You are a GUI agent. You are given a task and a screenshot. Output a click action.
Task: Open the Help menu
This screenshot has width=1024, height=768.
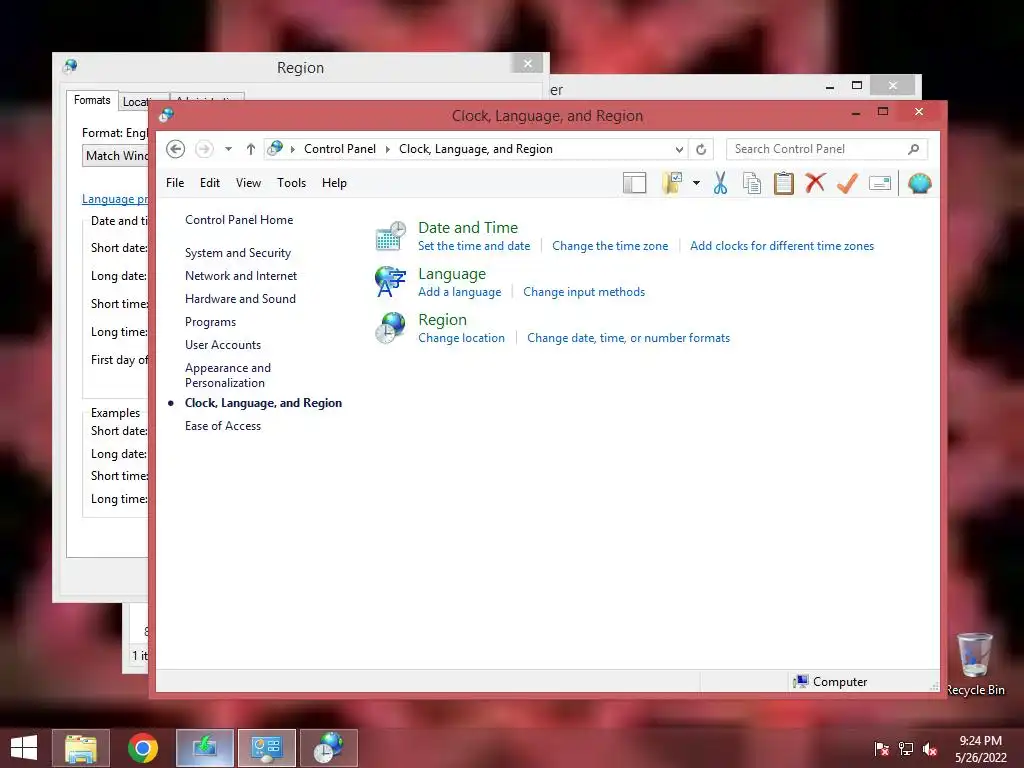[x=334, y=183]
